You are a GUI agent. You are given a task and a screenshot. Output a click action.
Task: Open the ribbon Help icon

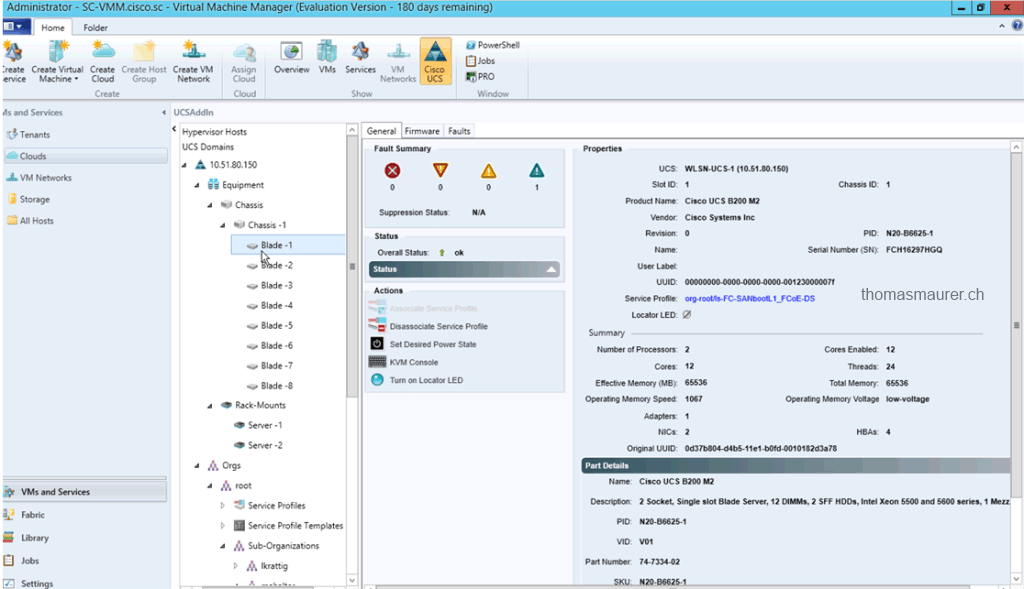click(x=1017, y=25)
